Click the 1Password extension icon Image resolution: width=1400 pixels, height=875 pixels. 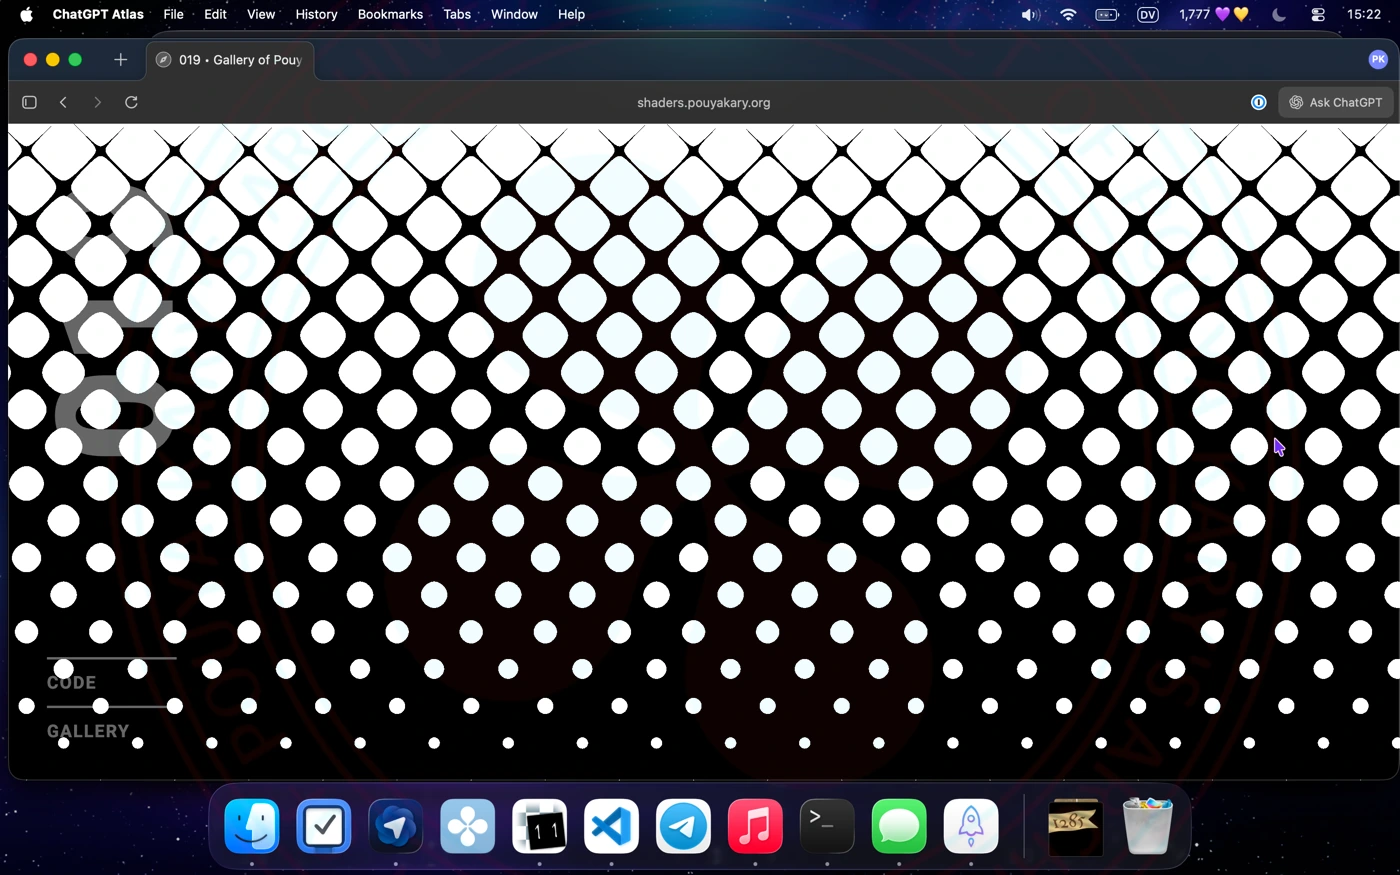1258,102
